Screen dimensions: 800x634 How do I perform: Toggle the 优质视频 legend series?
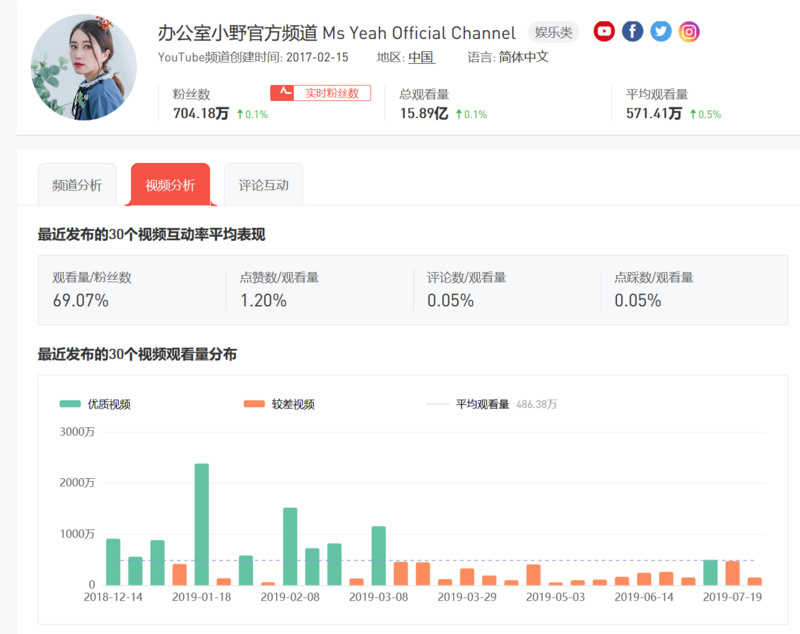pos(95,404)
